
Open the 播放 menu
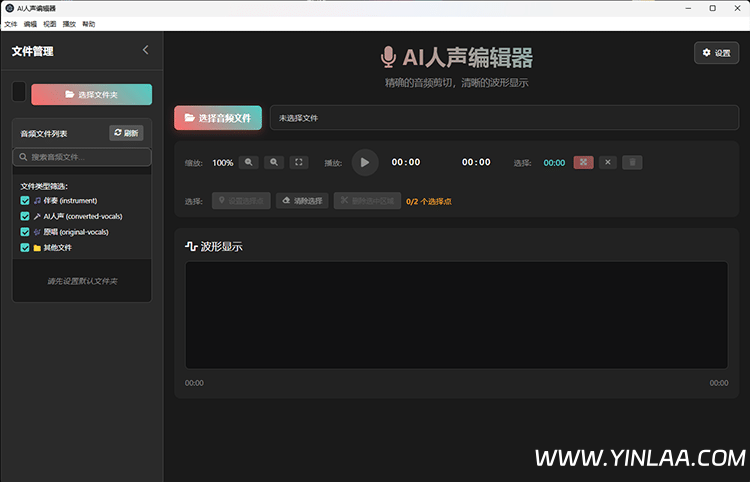tap(69, 24)
